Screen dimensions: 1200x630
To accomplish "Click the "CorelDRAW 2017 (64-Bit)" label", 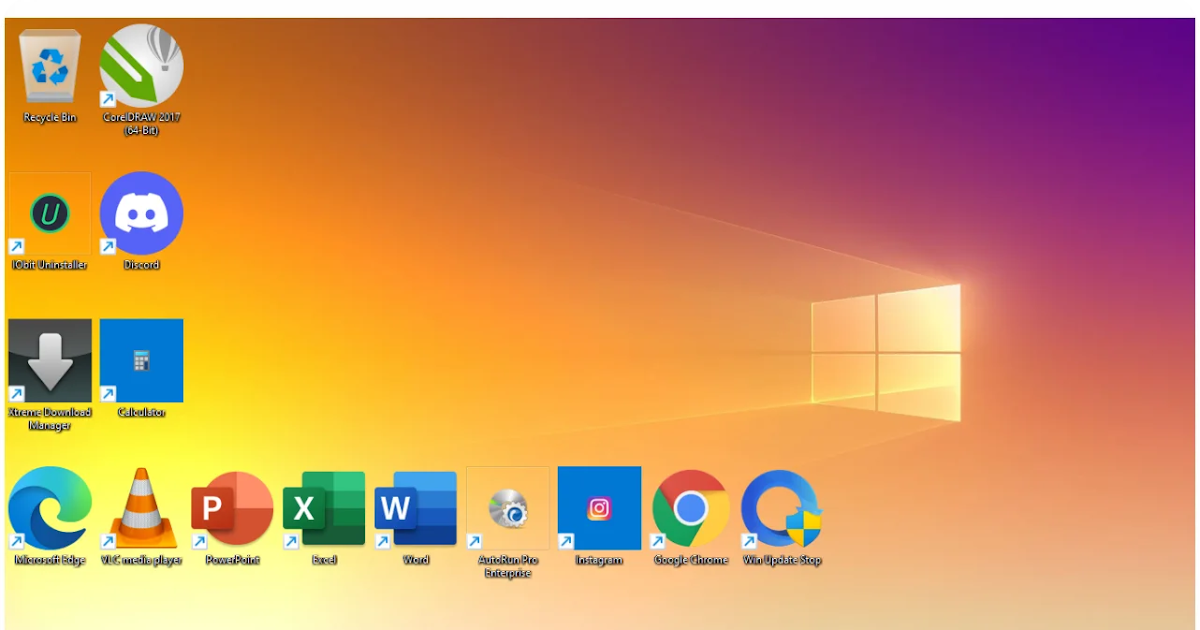I will [x=141, y=124].
